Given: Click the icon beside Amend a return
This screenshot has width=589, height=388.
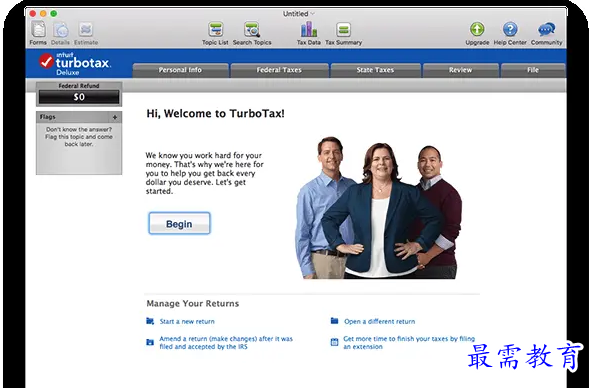Looking at the screenshot, I should [150, 342].
